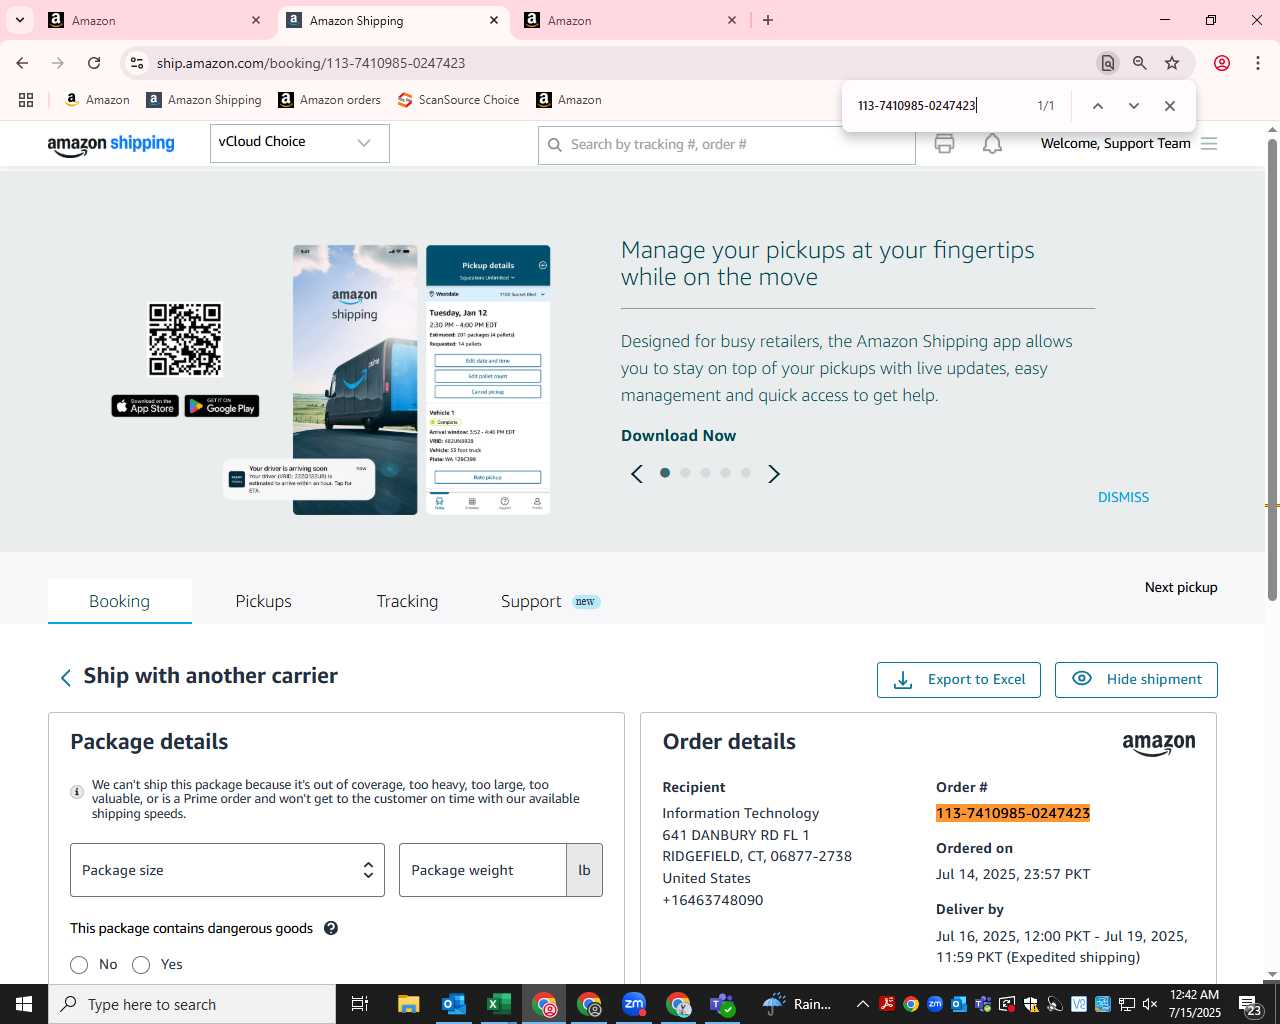Viewport: 1280px width, 1024px height.
Task: Click the page vertical scrollbar
Action: pos(1272,369)
